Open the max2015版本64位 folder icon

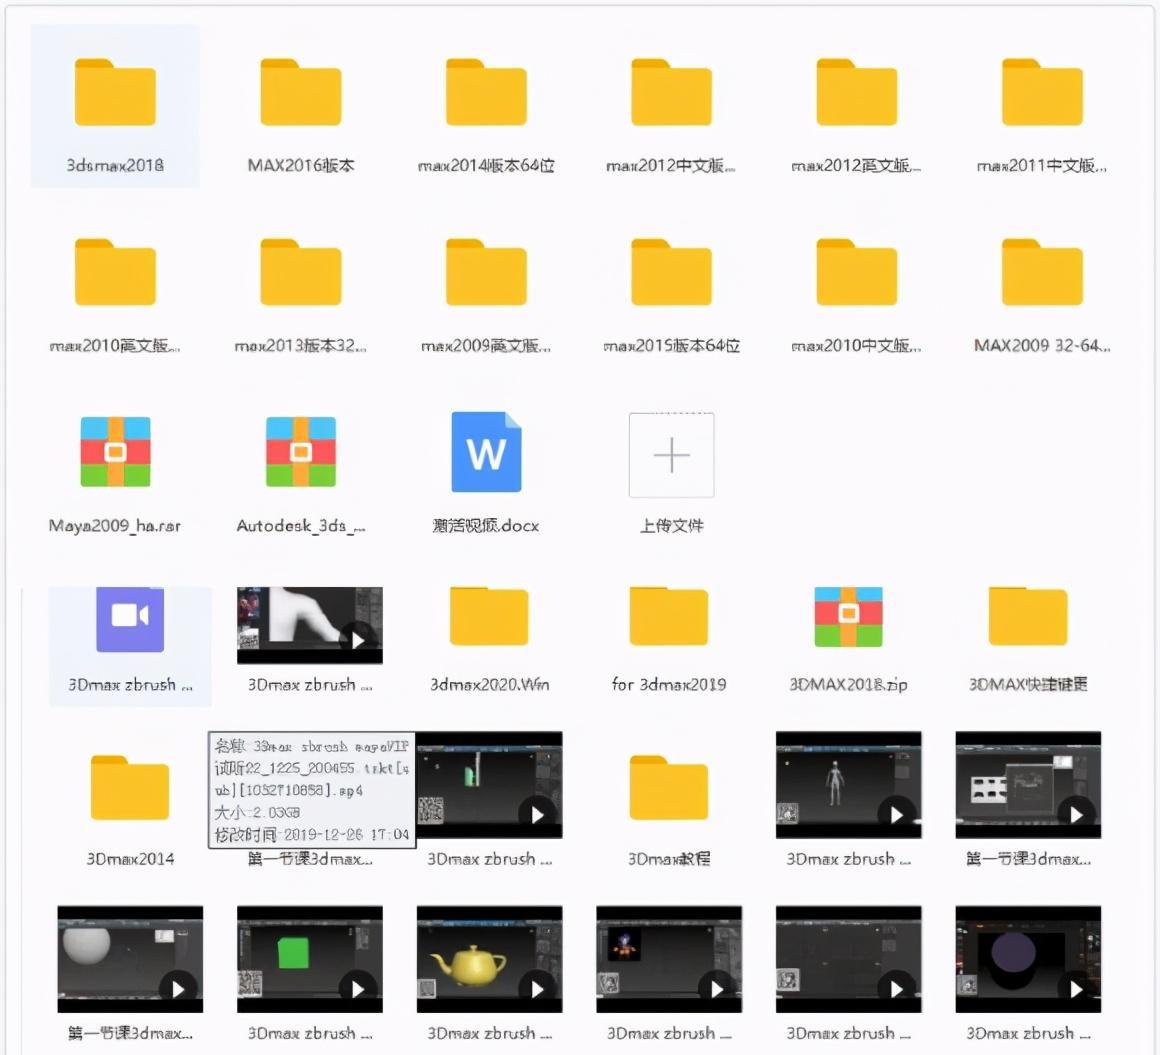(x=671, y=272)
